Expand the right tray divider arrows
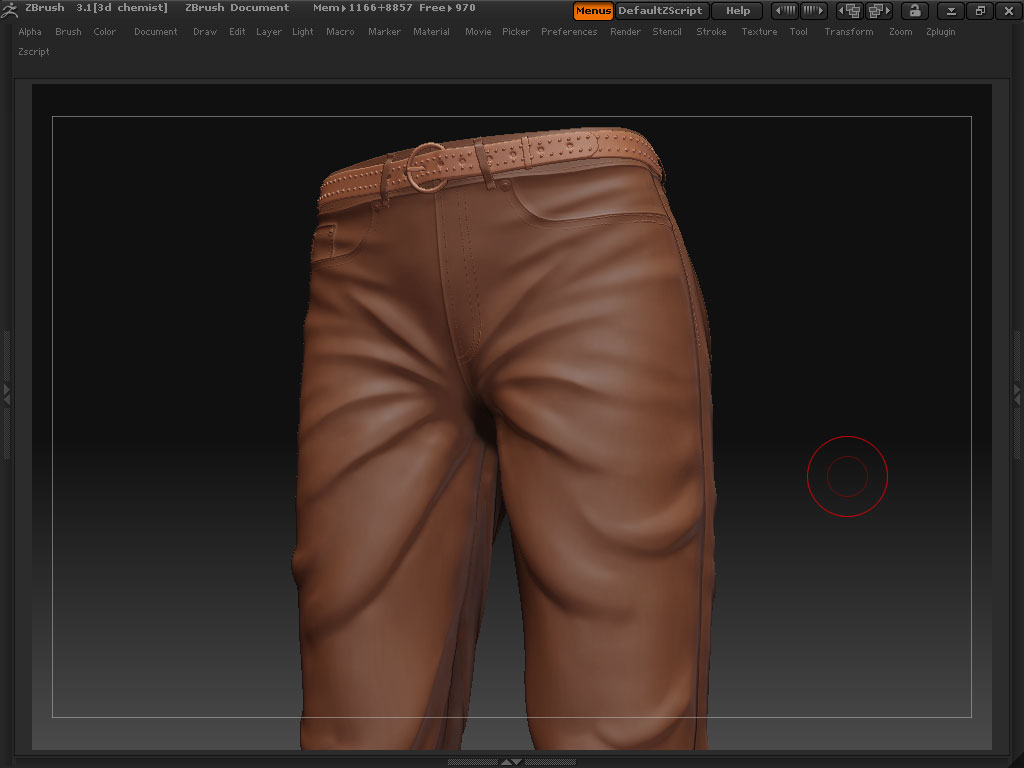This screenshot has height=768, width=1024. point(1017,394)
